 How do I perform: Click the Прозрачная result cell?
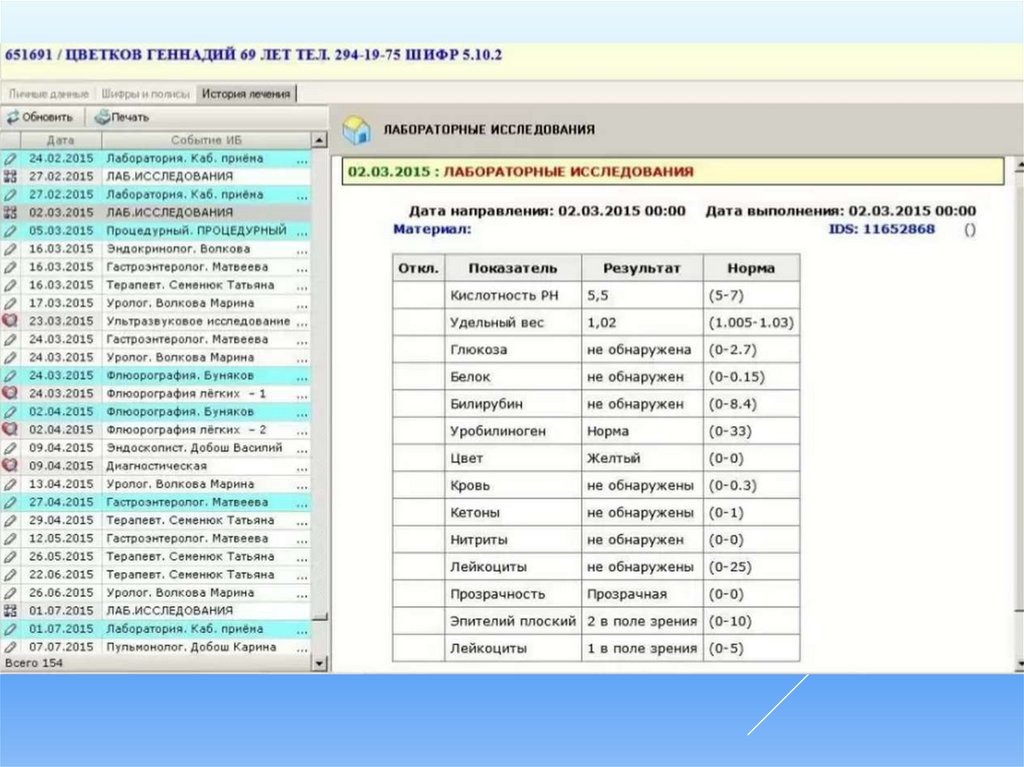point(642,595)
